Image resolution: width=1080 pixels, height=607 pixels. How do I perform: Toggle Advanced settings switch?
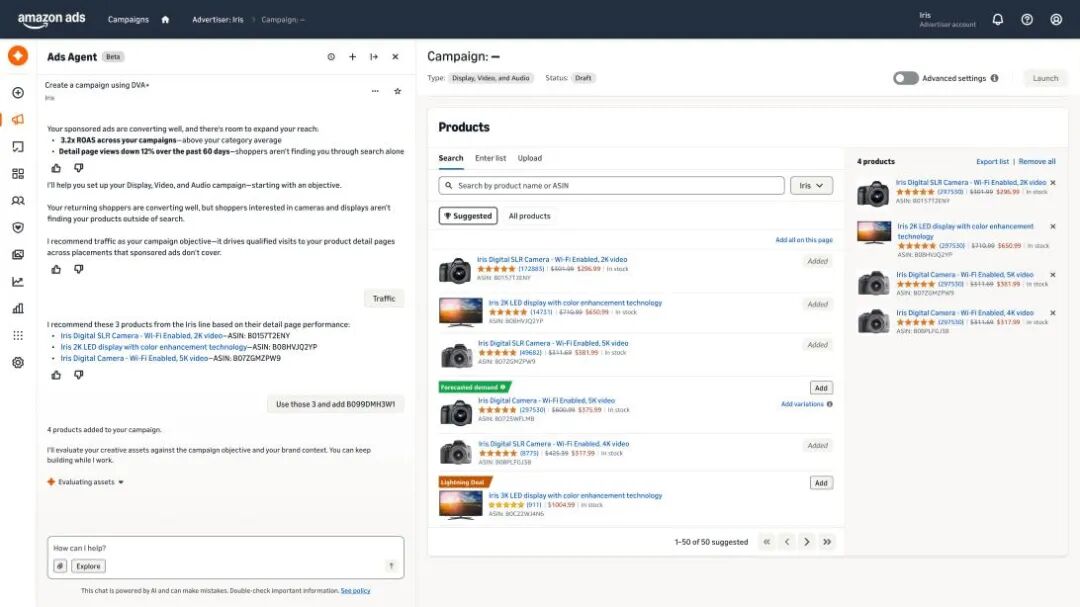point(906,78)
